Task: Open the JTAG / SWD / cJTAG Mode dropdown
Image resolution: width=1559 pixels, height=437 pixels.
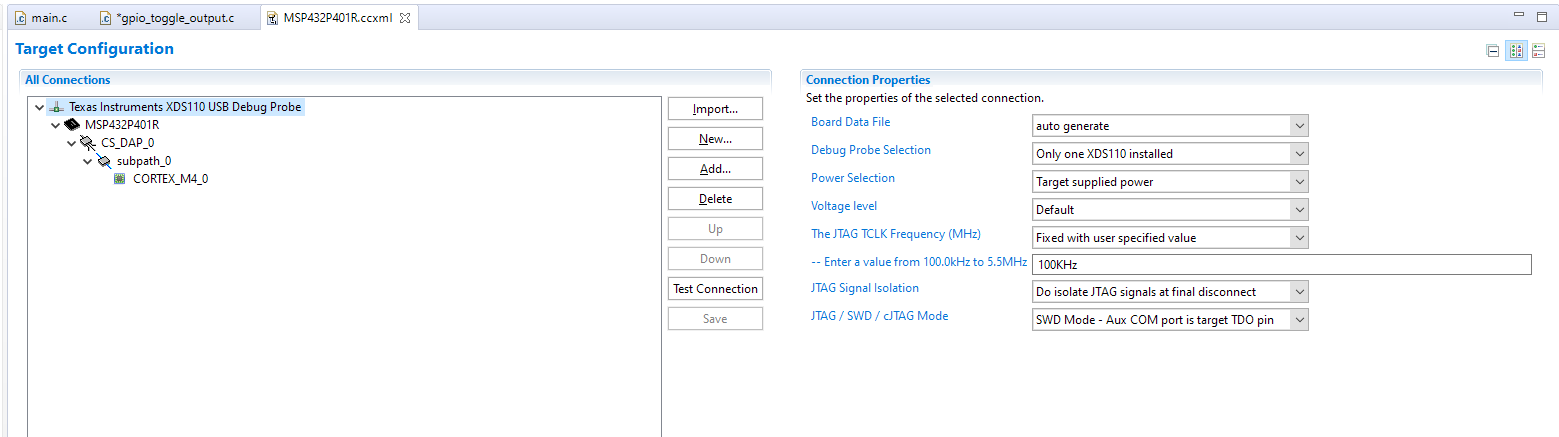Action: click(1170, 320)
